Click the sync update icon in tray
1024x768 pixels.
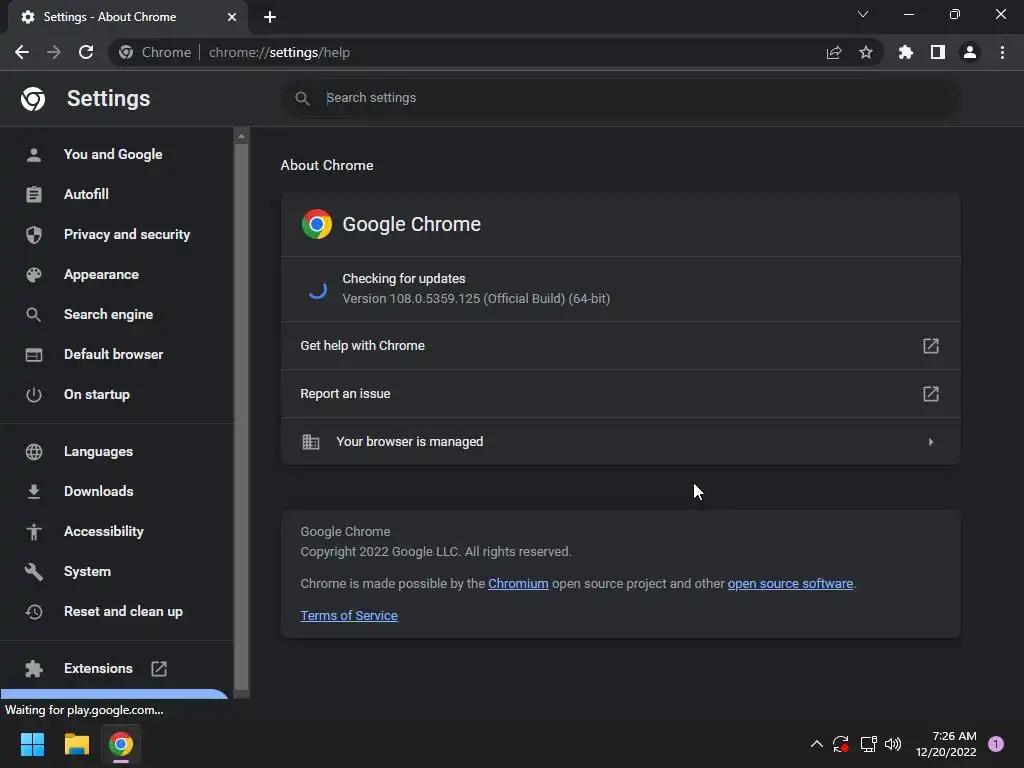pyautogui.click(x=840, y=744)
